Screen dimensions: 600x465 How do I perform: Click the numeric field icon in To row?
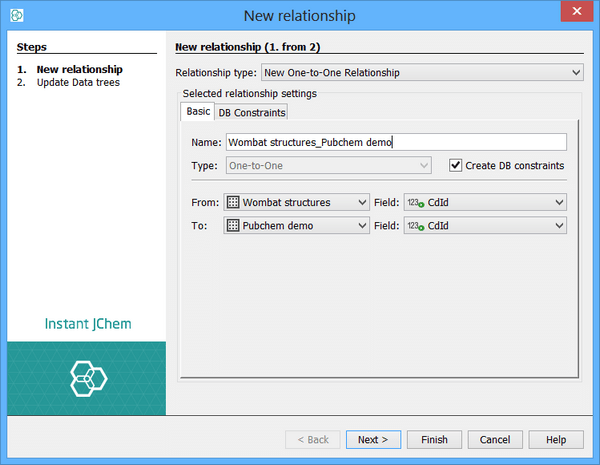[x=414, y=226]
